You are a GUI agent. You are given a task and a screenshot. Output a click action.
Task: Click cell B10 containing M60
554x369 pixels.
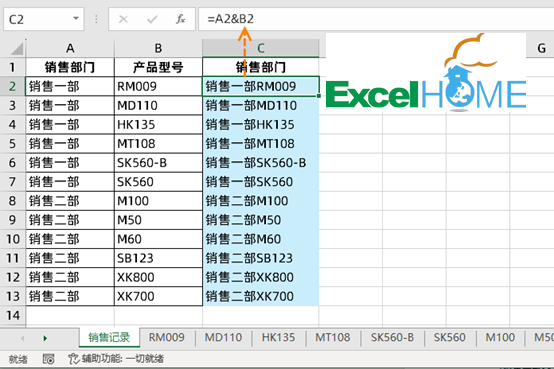tap(158, 239)
